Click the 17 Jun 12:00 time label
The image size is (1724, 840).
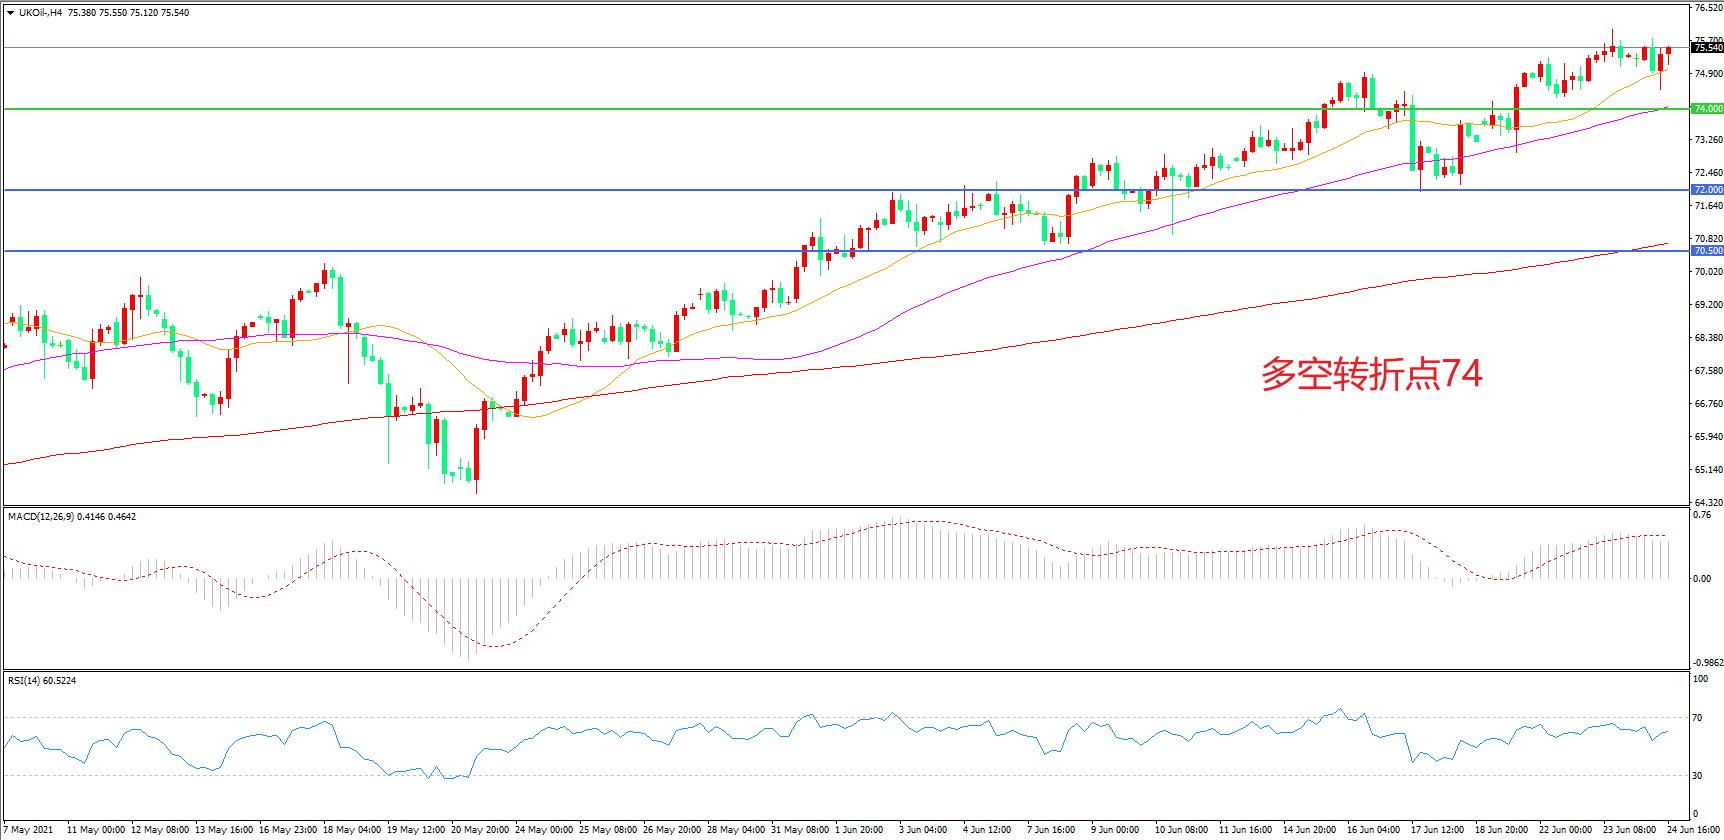[1437, 829]
